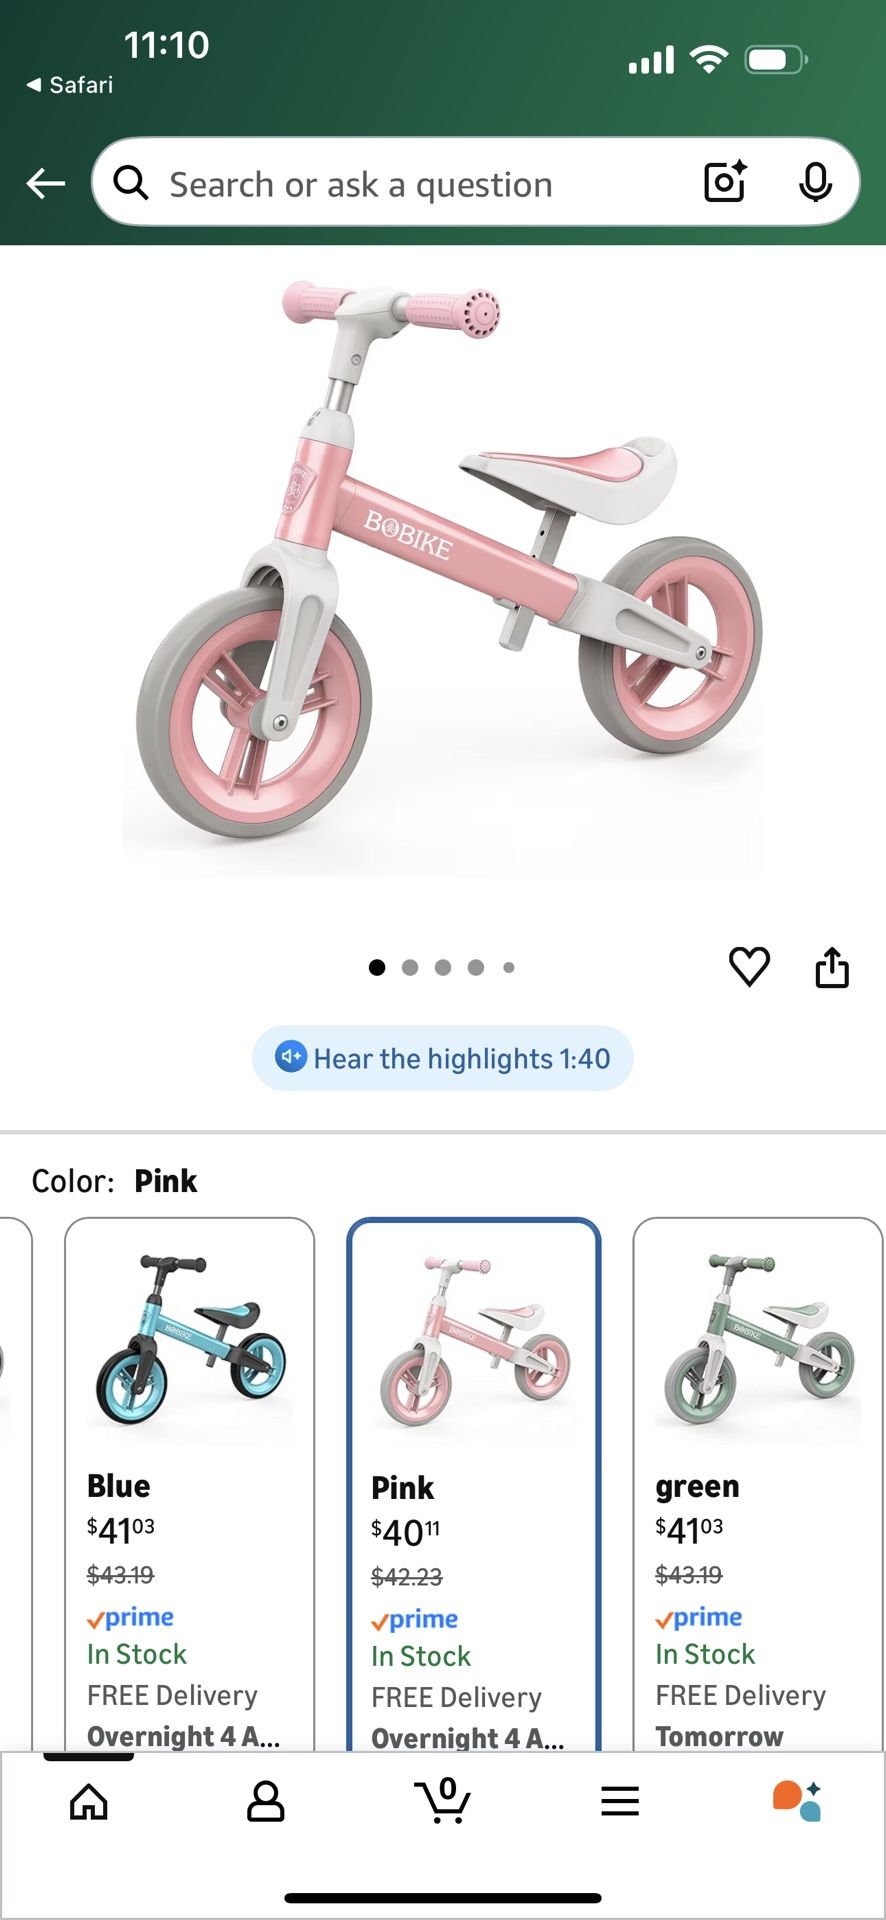Choose green color variant
Viewport: 886px width, 1920px height.
758,1484
